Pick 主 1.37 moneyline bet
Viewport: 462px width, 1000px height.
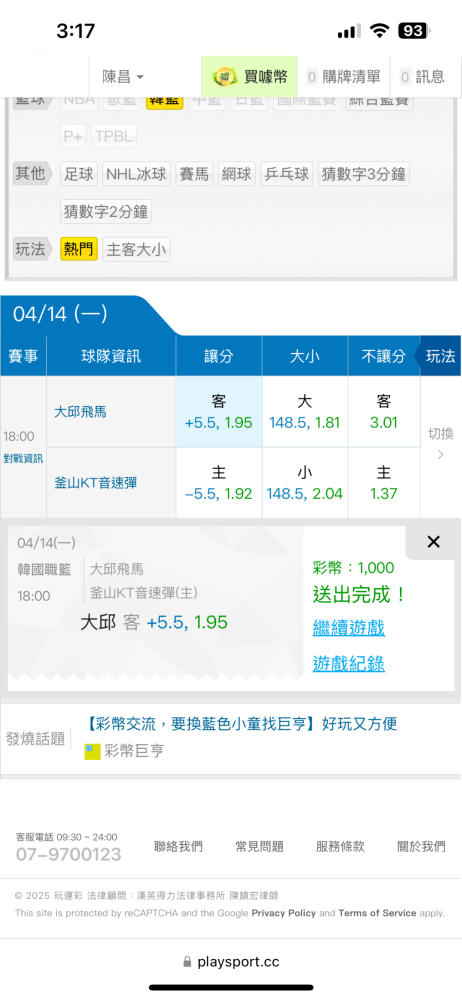(384, 483)
